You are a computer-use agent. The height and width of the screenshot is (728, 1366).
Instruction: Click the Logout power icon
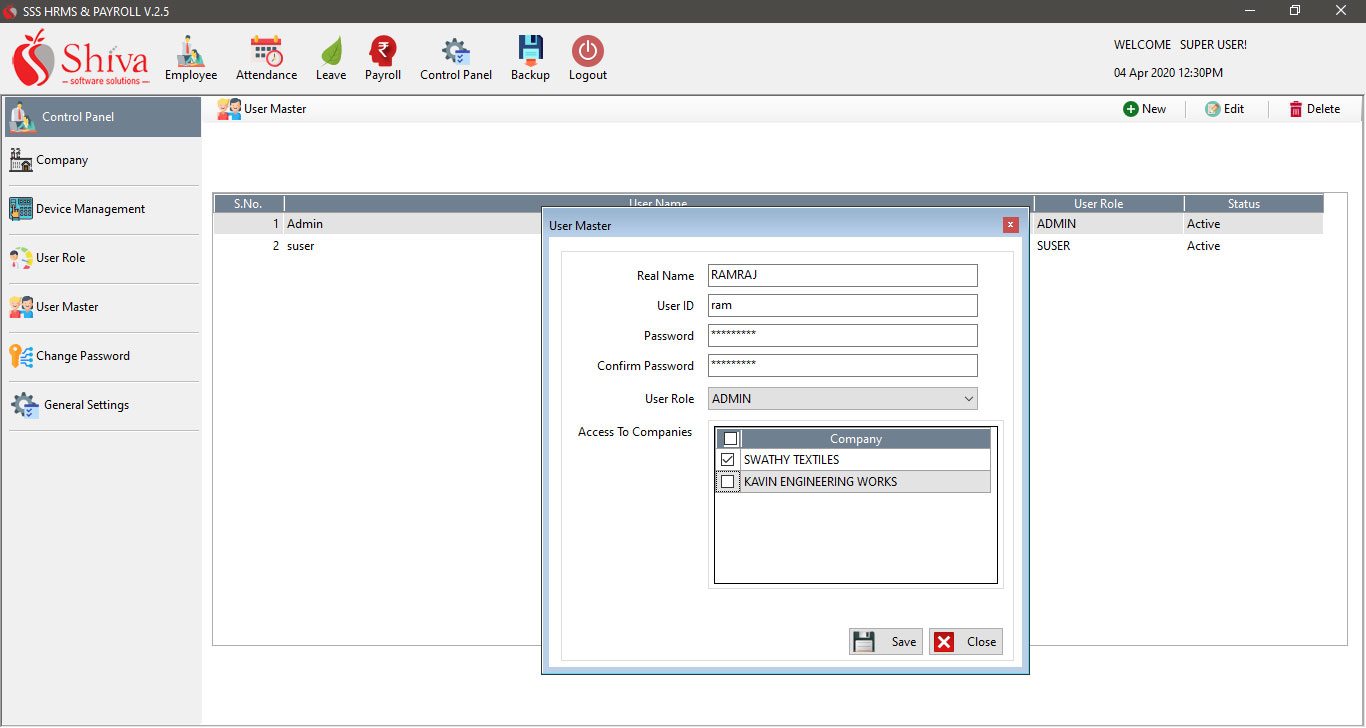[587, 52]
